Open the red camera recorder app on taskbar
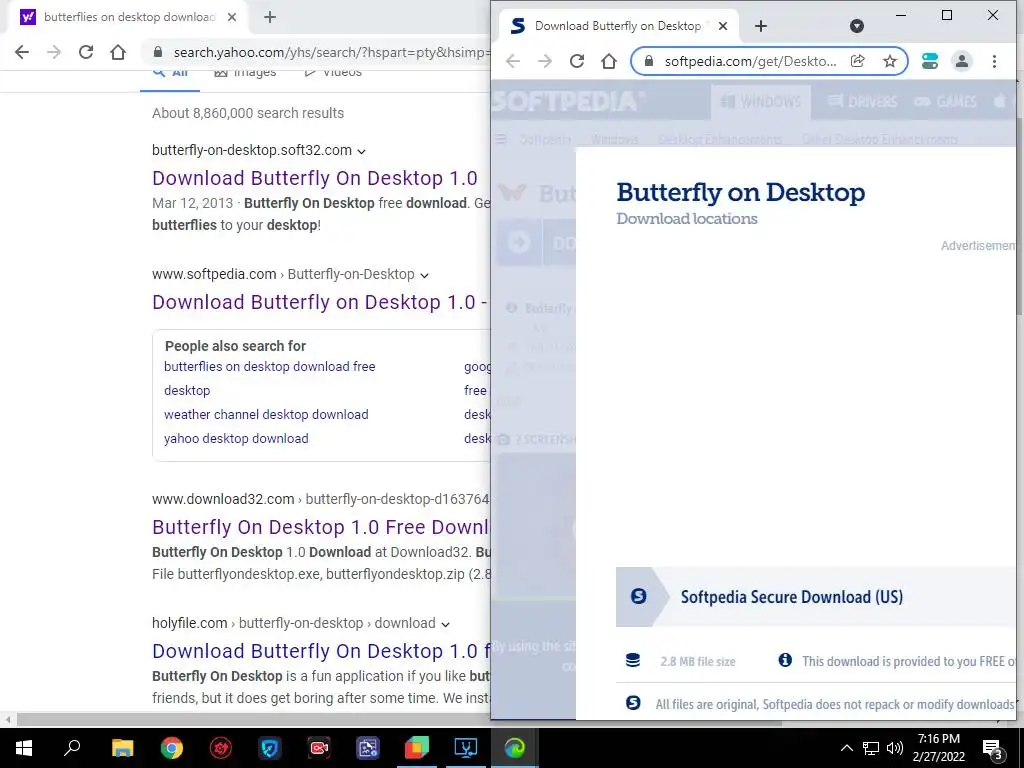The height and width of the screenshot is (768, 1024). [319, 748]
